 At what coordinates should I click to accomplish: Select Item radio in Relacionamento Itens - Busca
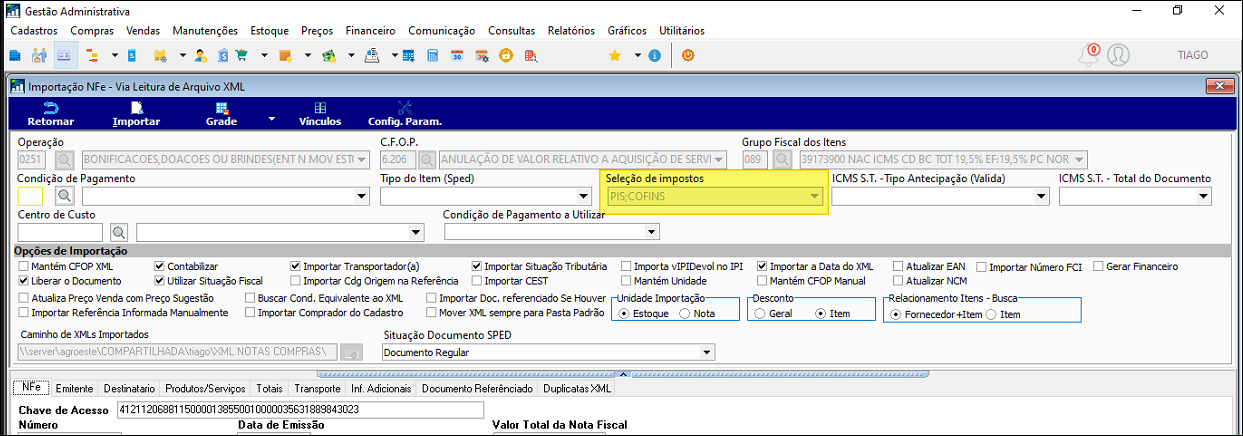[x=990, y=313]
